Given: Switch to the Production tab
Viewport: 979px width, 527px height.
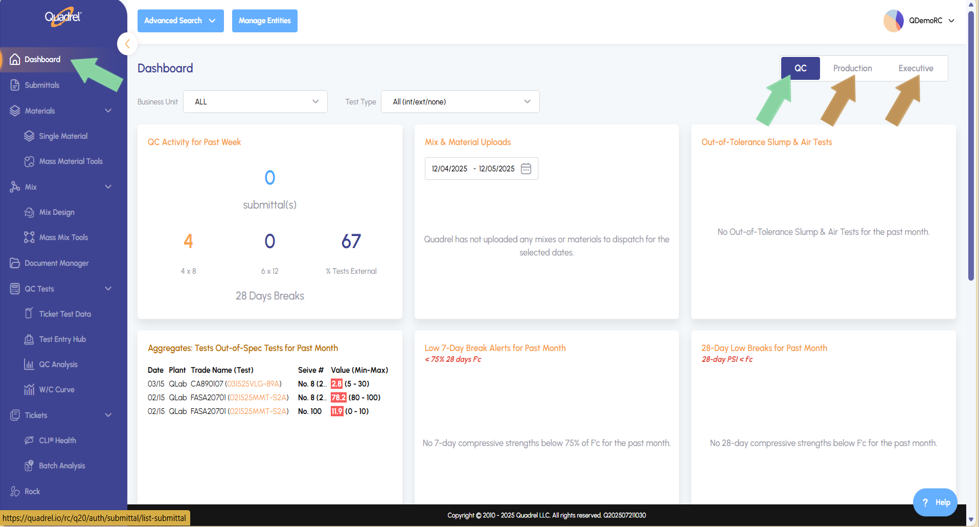Looking at the screenshot, I should (852, 68).
